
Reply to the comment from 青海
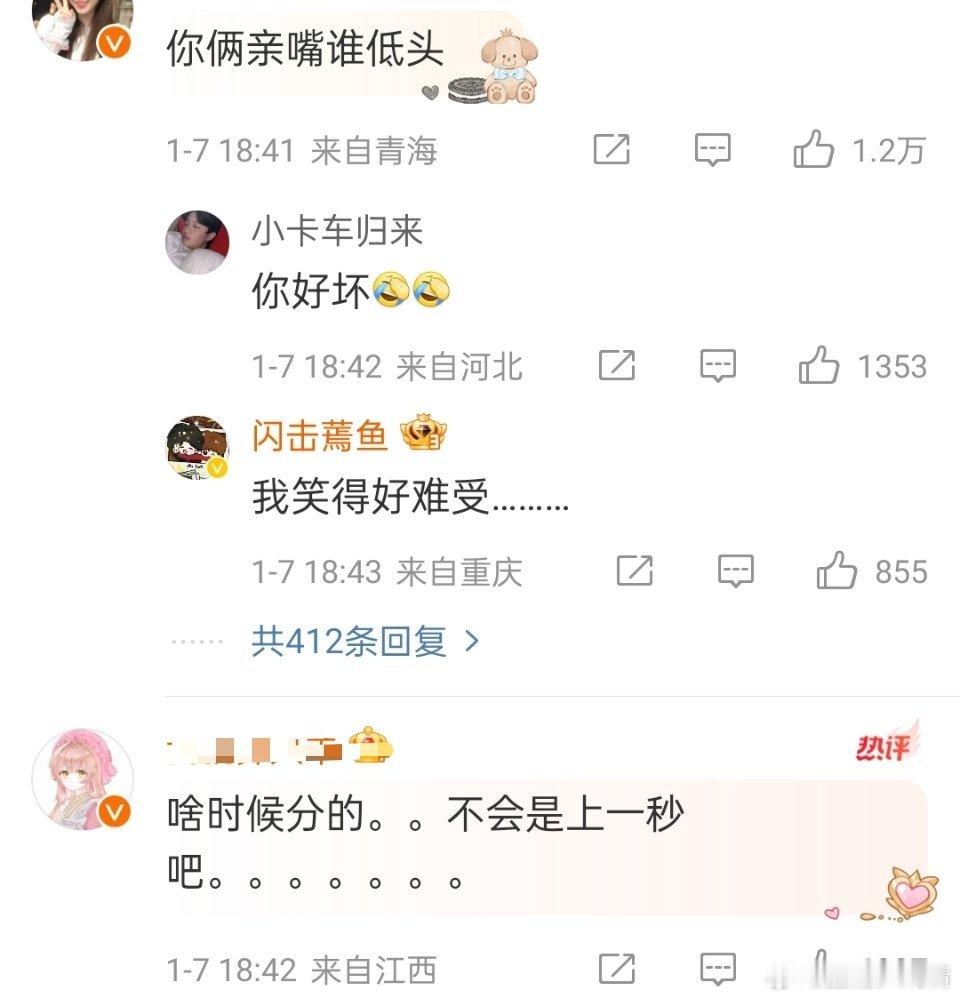(x=712, y=150)
